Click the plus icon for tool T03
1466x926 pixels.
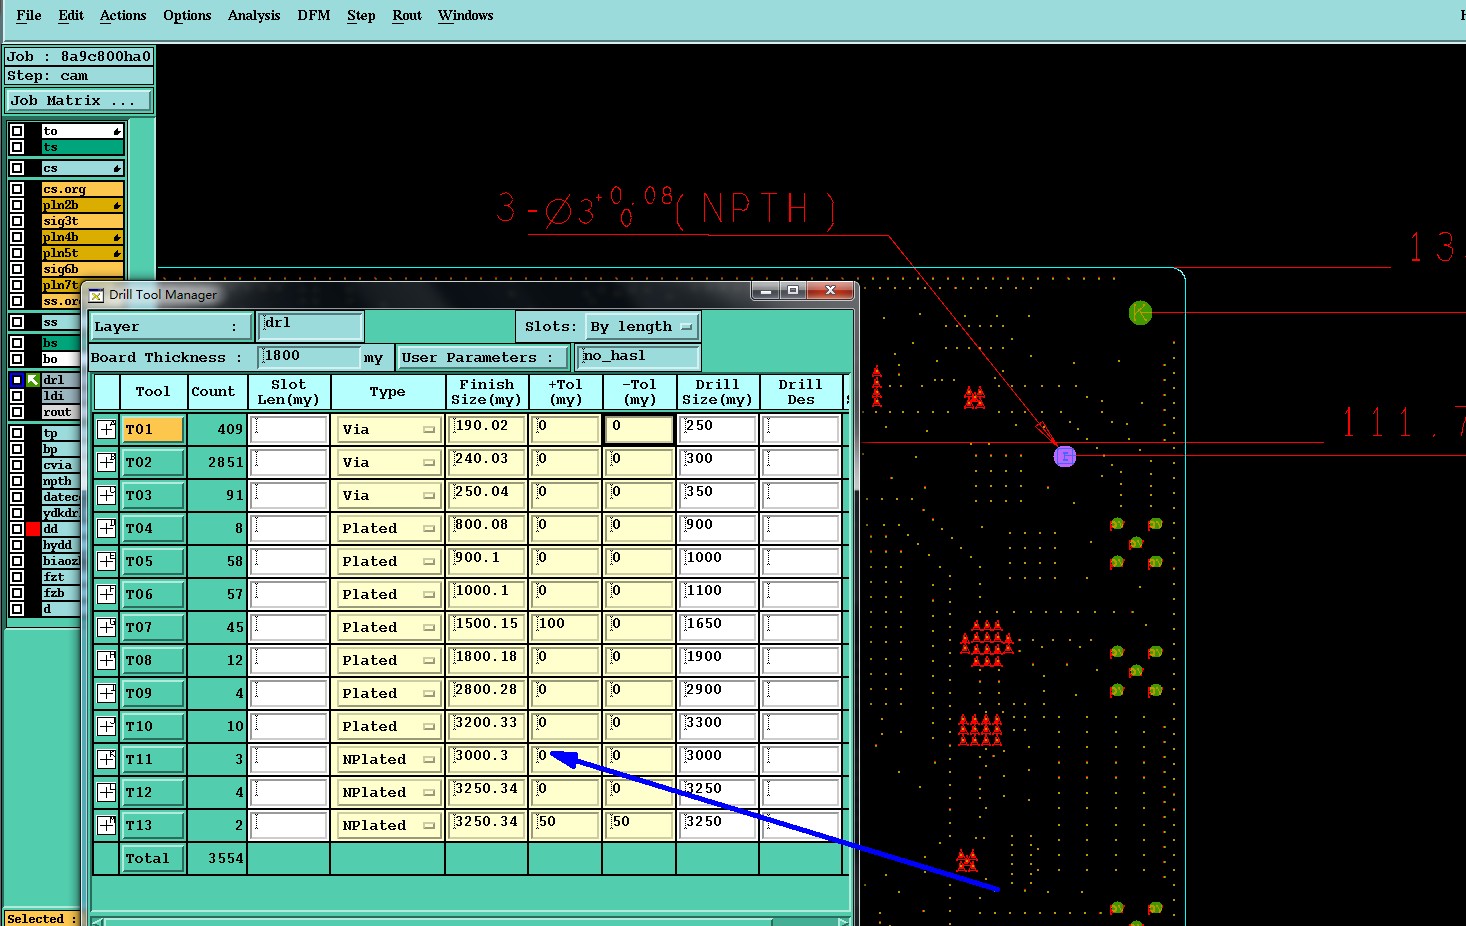[x=106, y=495]
